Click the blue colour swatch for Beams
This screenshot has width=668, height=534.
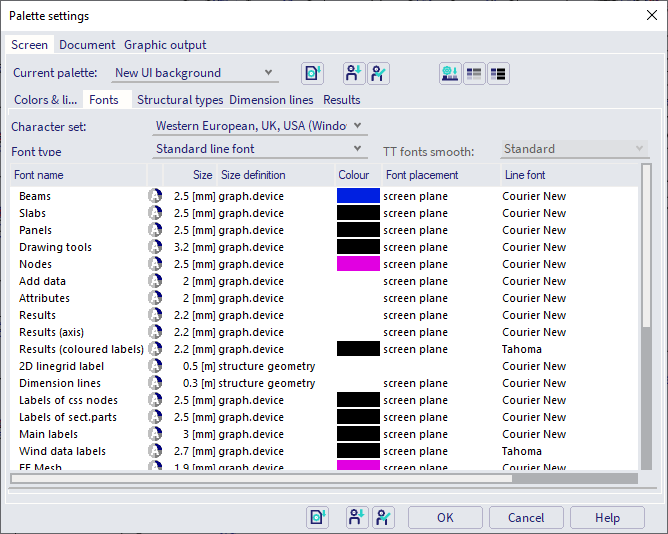(x=358, y=196)
